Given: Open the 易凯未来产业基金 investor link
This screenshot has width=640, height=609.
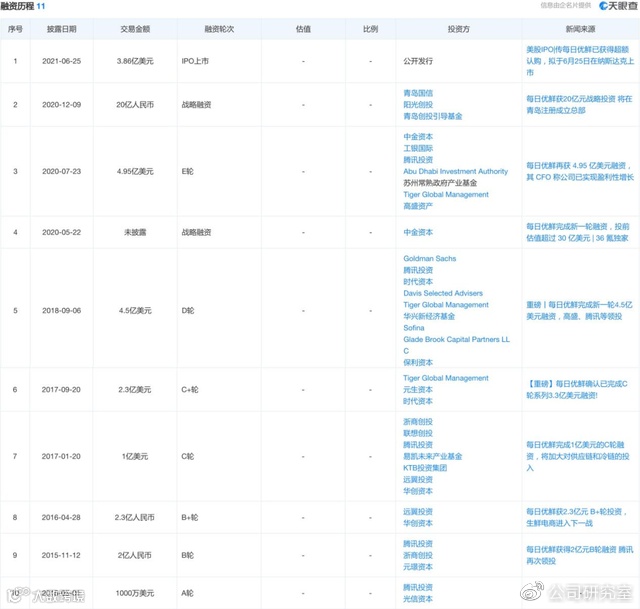Looking at the screenshot, I should pyautogui.click(x=433, y=456).
